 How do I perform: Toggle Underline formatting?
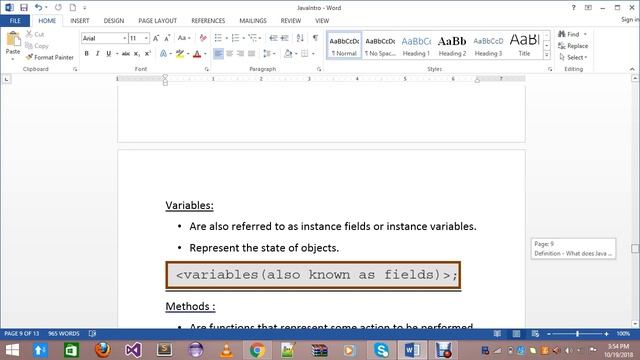(108, 53)
